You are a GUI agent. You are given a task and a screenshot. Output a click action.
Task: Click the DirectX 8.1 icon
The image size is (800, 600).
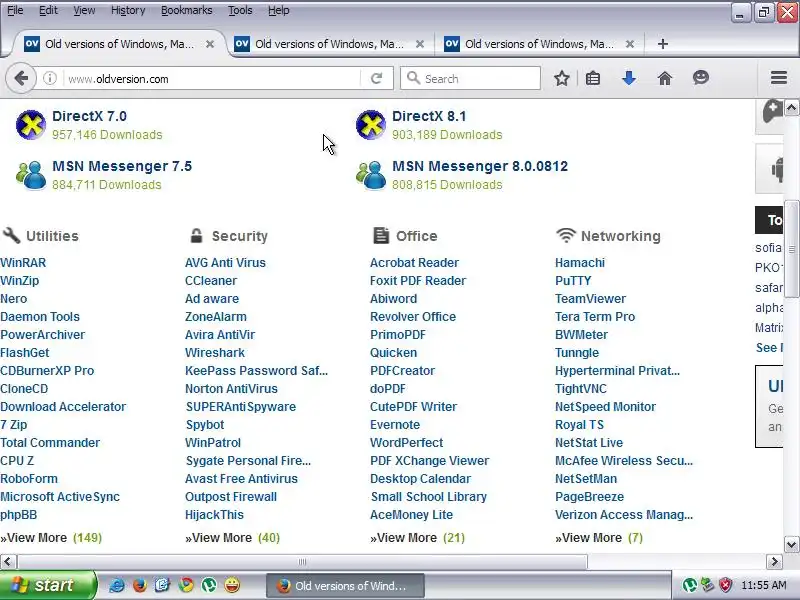[x=371, y=124]
